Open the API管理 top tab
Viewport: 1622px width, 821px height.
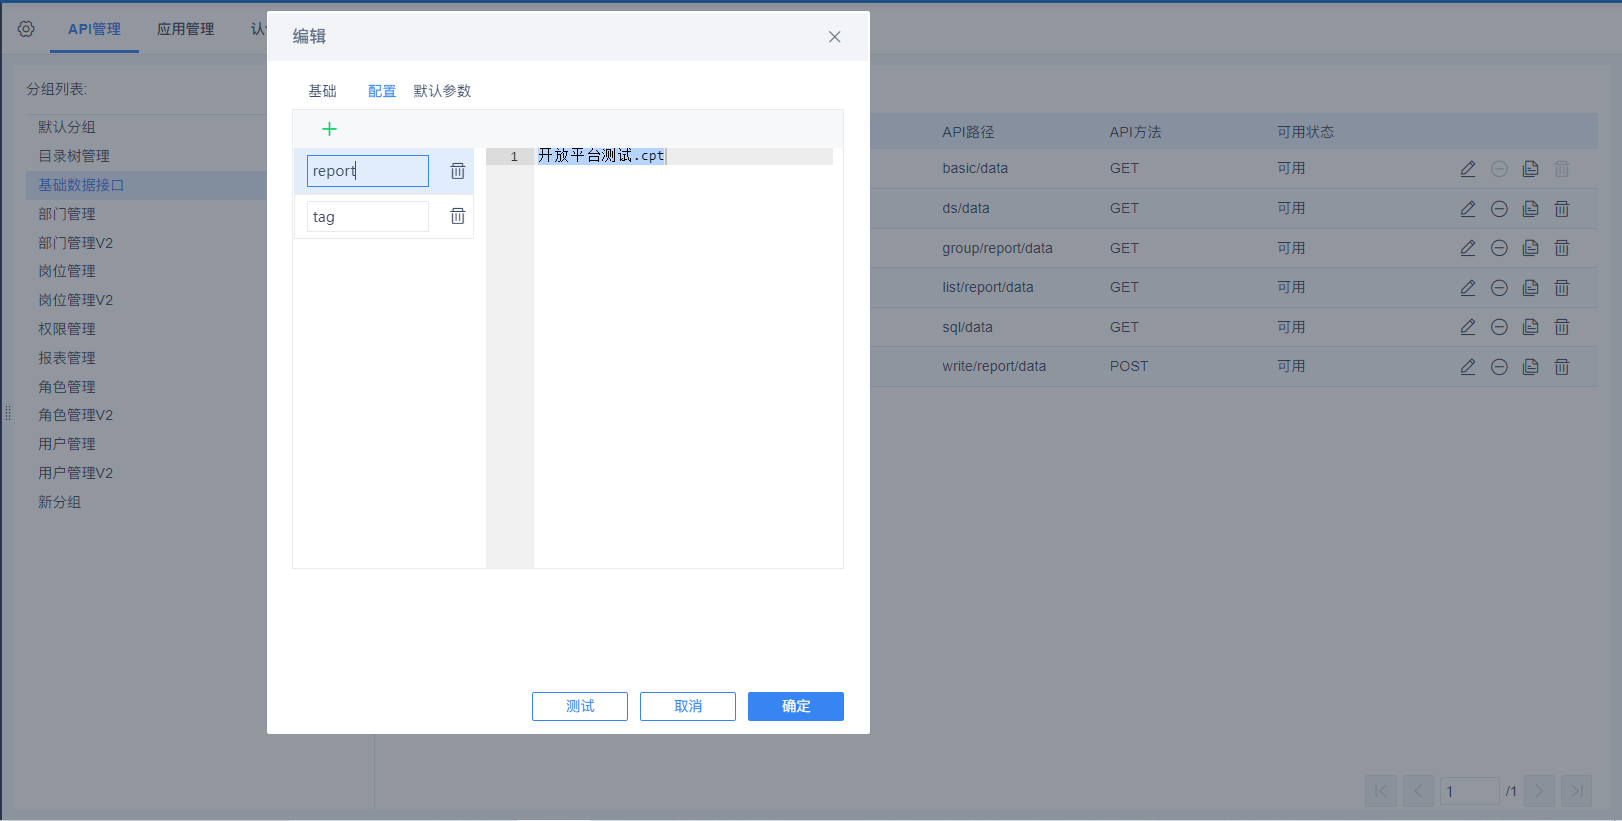click(x=94, y=29)
